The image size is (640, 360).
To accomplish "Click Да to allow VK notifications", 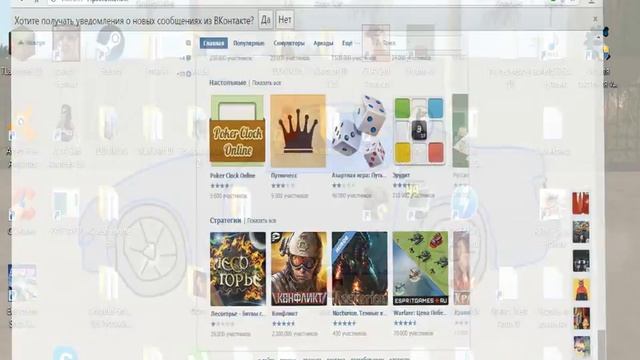I will [x=265, y=20].
